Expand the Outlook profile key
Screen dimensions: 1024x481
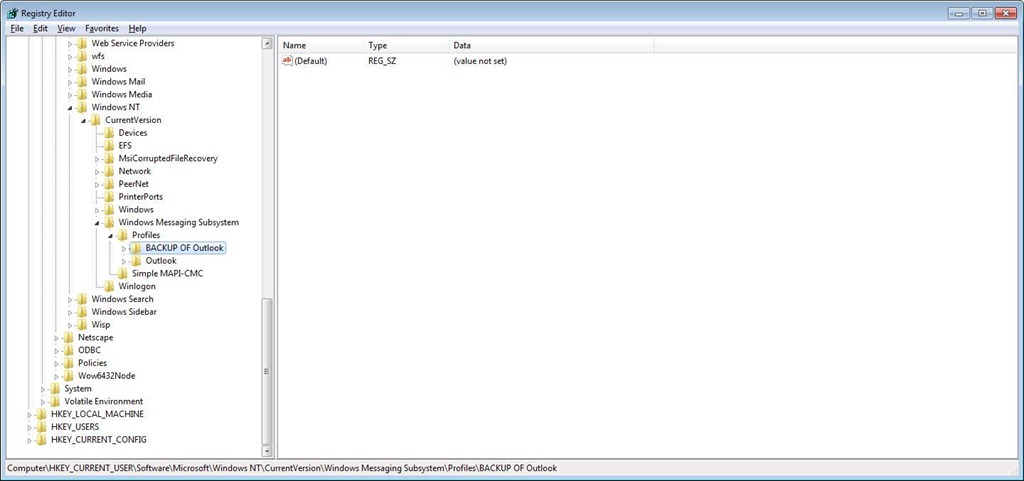pos(124,261)
